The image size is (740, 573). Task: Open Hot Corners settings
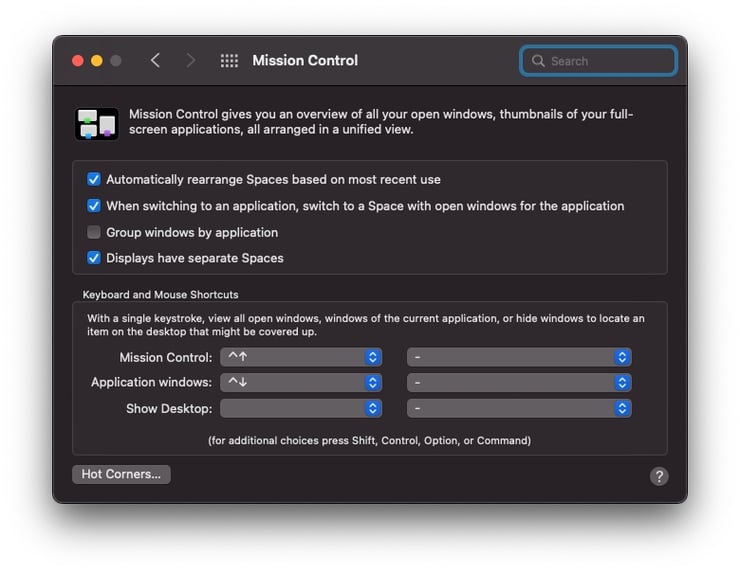click(x=121, y=474)
